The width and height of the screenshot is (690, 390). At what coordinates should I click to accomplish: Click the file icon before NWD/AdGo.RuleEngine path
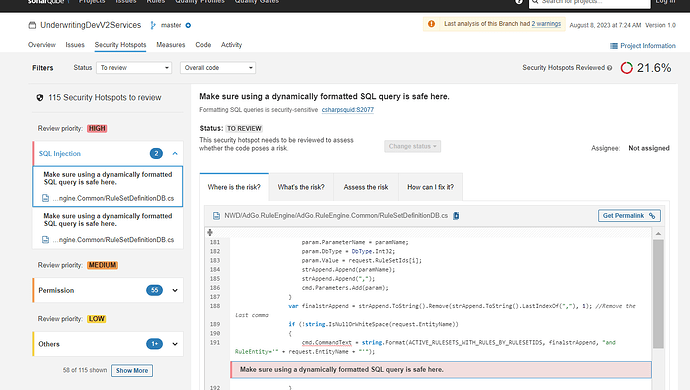216,216
